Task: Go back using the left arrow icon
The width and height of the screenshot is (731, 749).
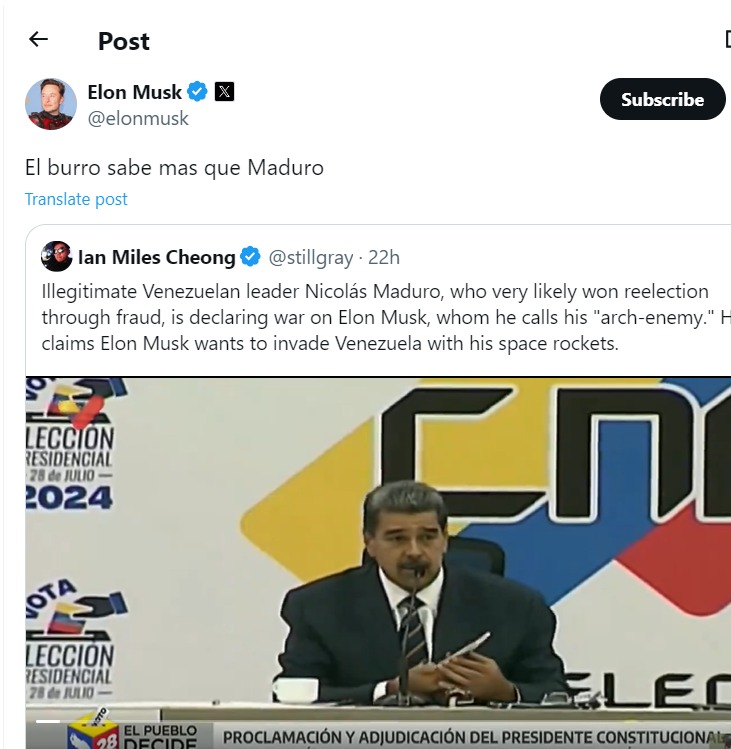Action: [38, 39]
